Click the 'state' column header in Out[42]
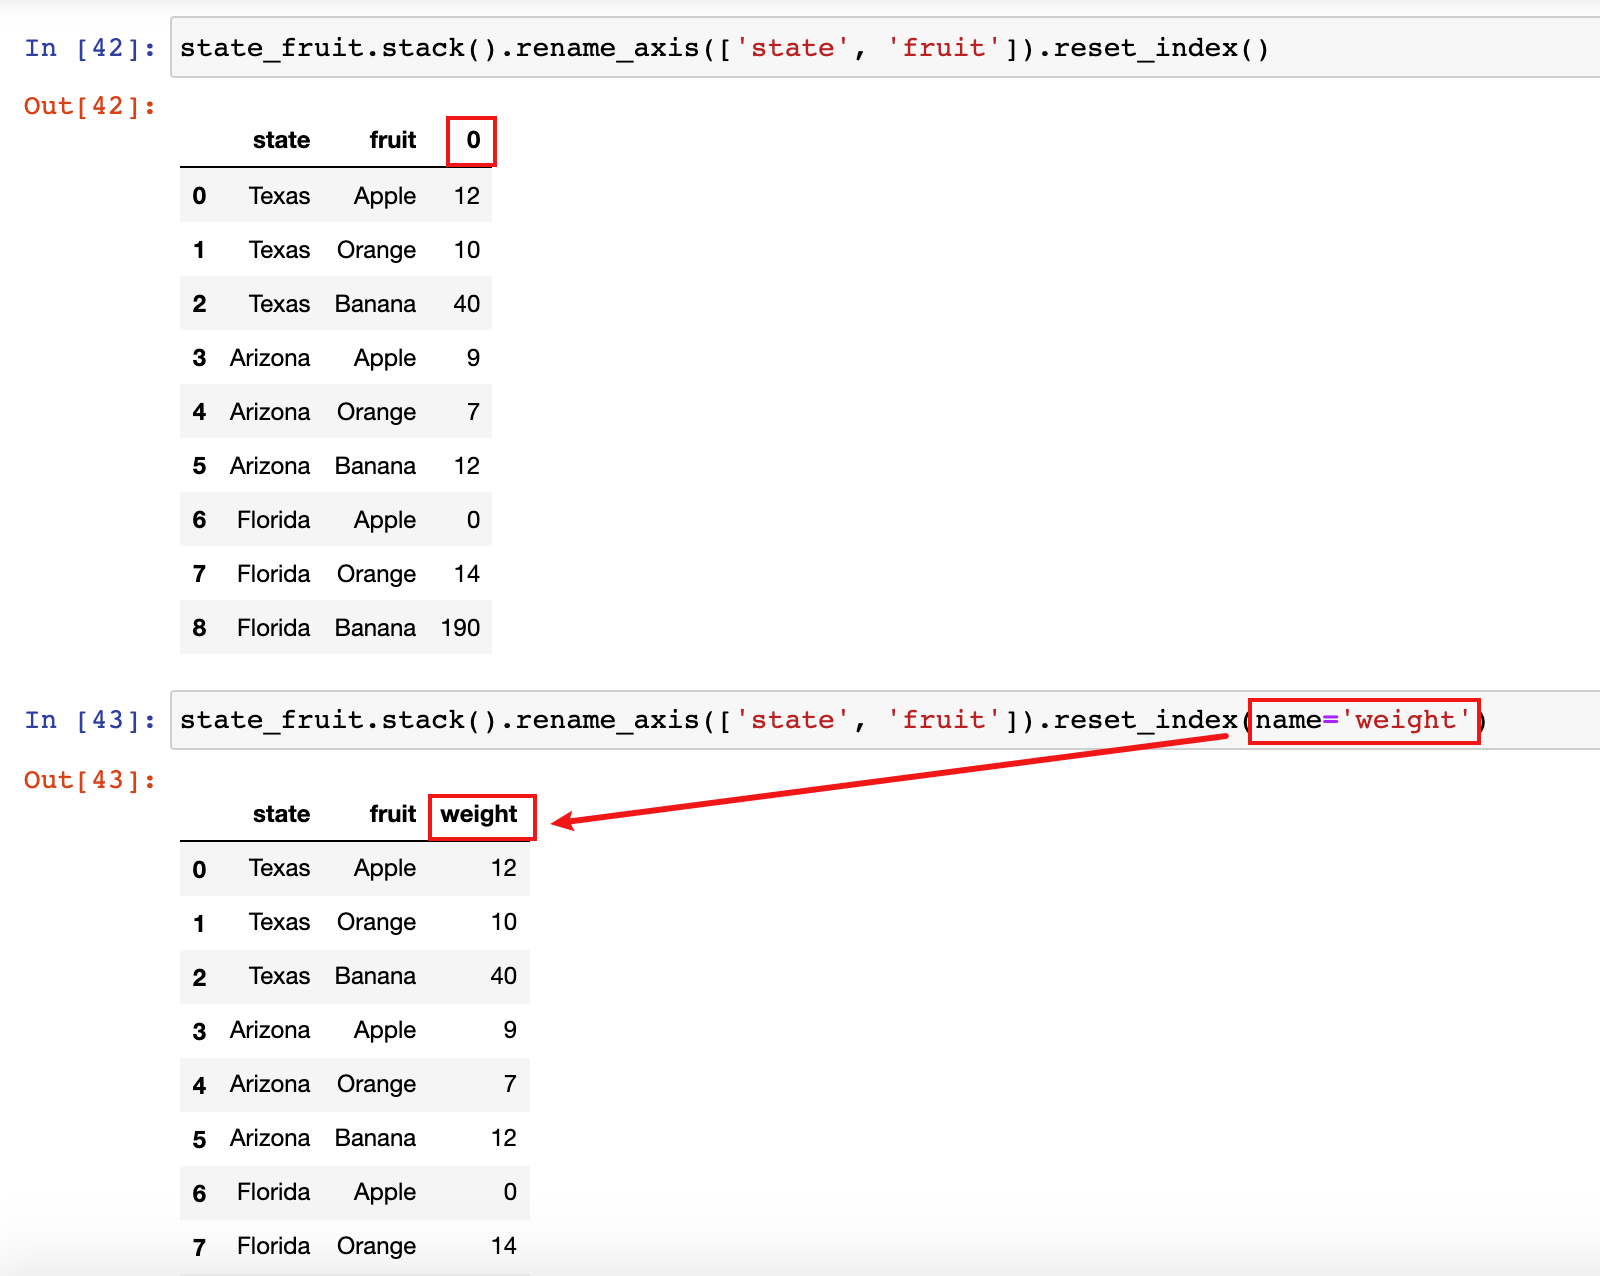This screenshot has width=1600, height=1276. click(281, 140)
